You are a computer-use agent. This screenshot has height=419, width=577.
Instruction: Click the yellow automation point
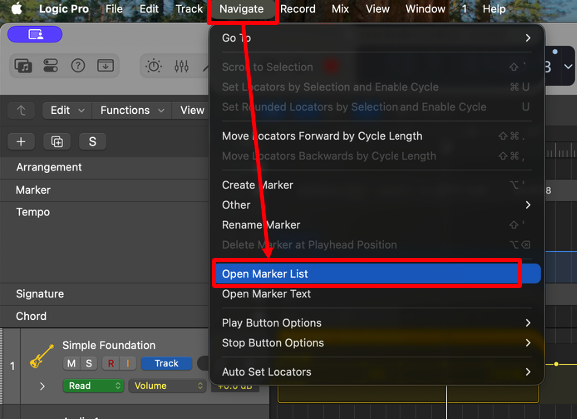coord(556,364)
